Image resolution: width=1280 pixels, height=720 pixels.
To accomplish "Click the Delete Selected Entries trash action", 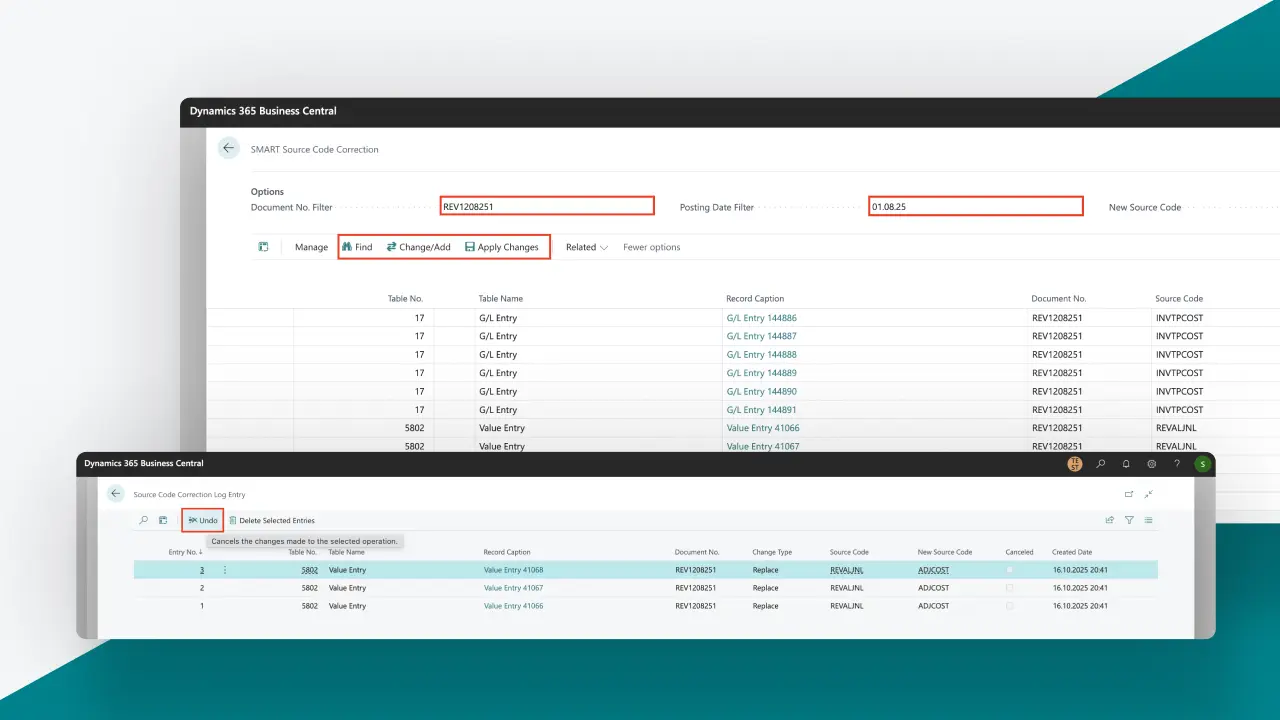I will (271, 520).
